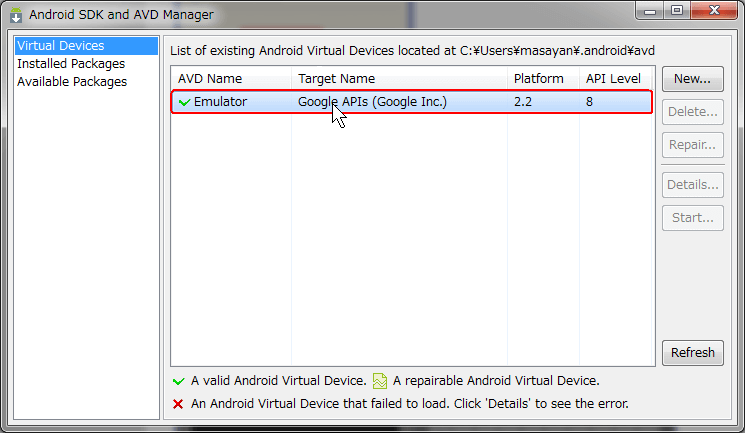This screenshot has height=433, width=745.
Task: Refresh the virtual device list
Action: (x=693, y=353)
